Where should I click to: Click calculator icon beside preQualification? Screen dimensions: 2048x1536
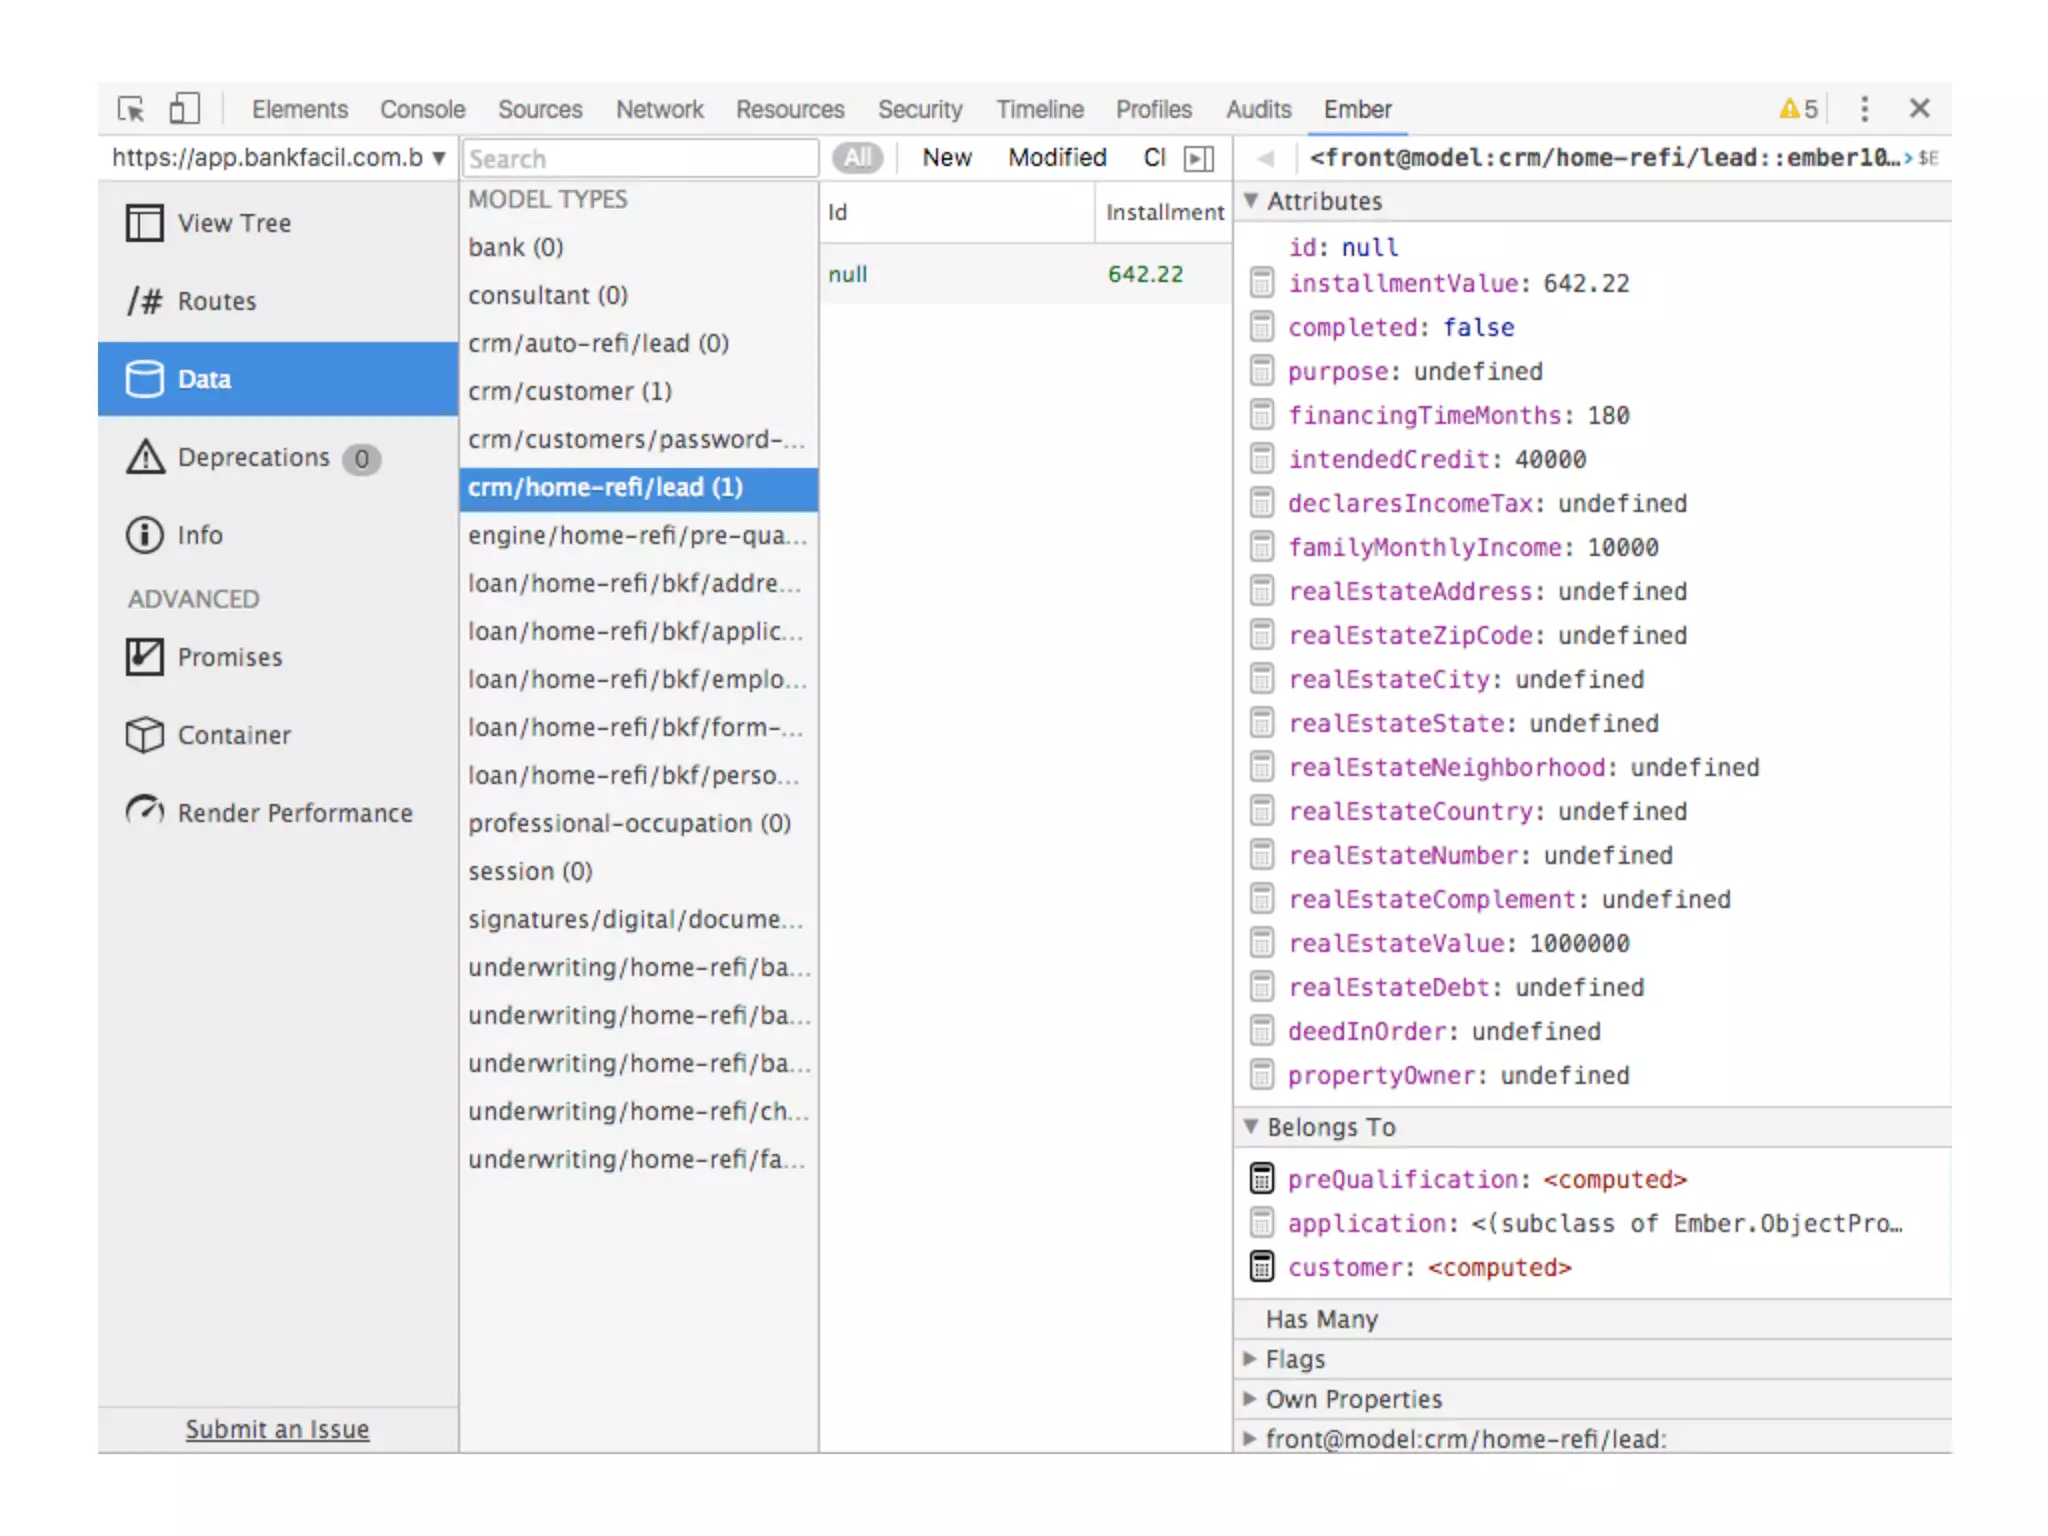[1262, 1179]
